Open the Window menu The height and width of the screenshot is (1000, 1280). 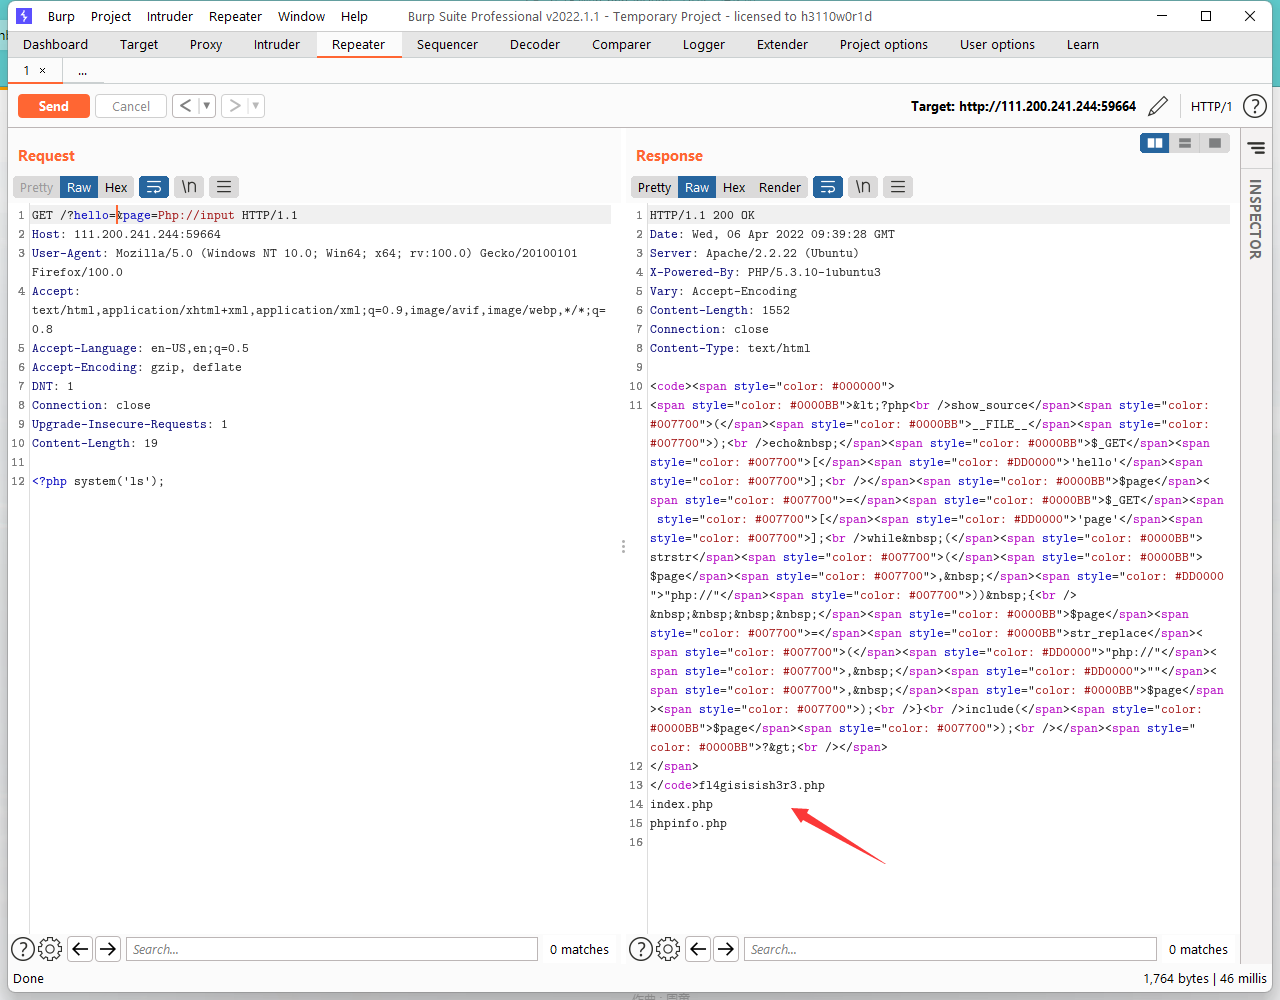(301, 16)
